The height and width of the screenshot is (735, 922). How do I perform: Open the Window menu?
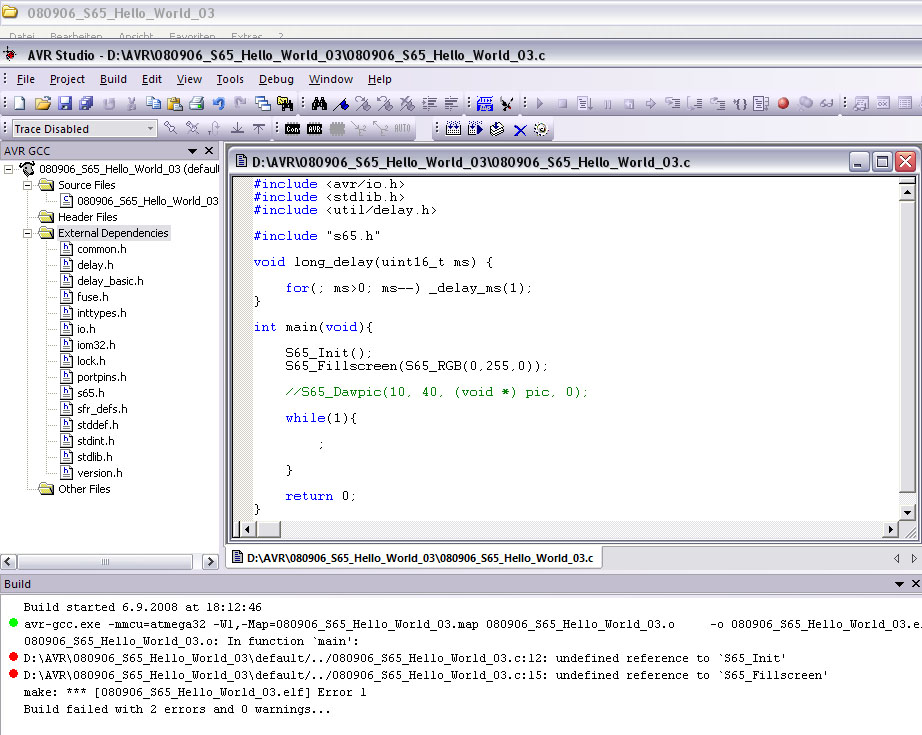[330, 79]
